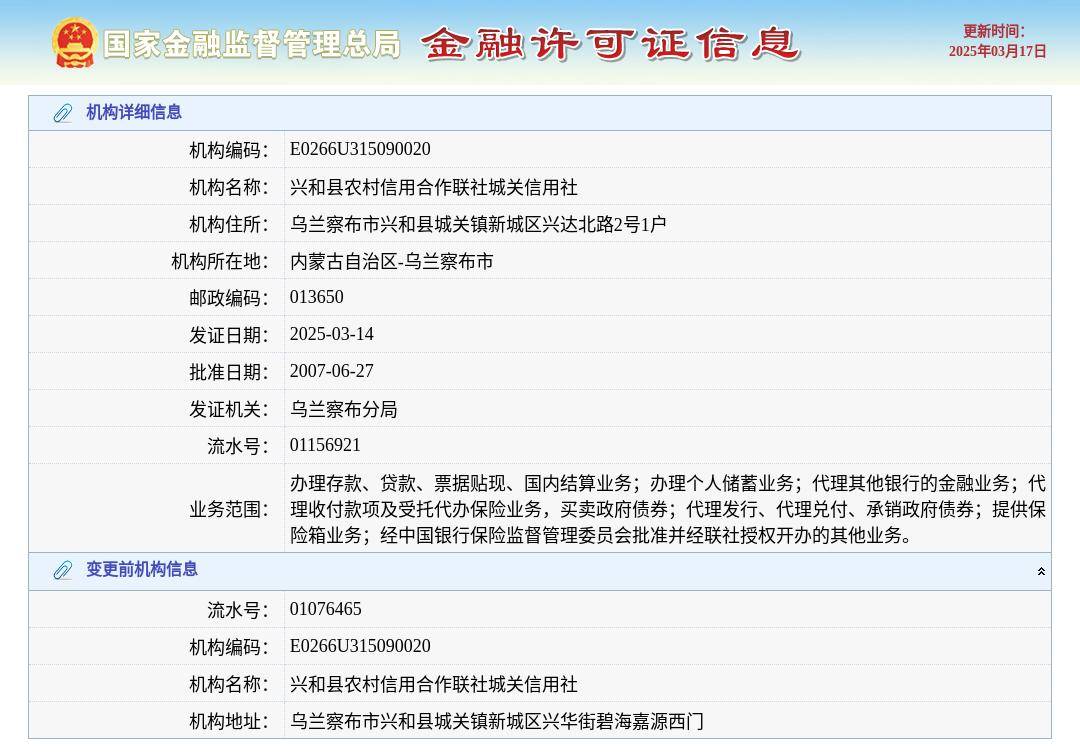Click 机构名称 value in 变更前机构信息 section
This screenshot has width=1080, height=753.
click(x=434, y=684)
